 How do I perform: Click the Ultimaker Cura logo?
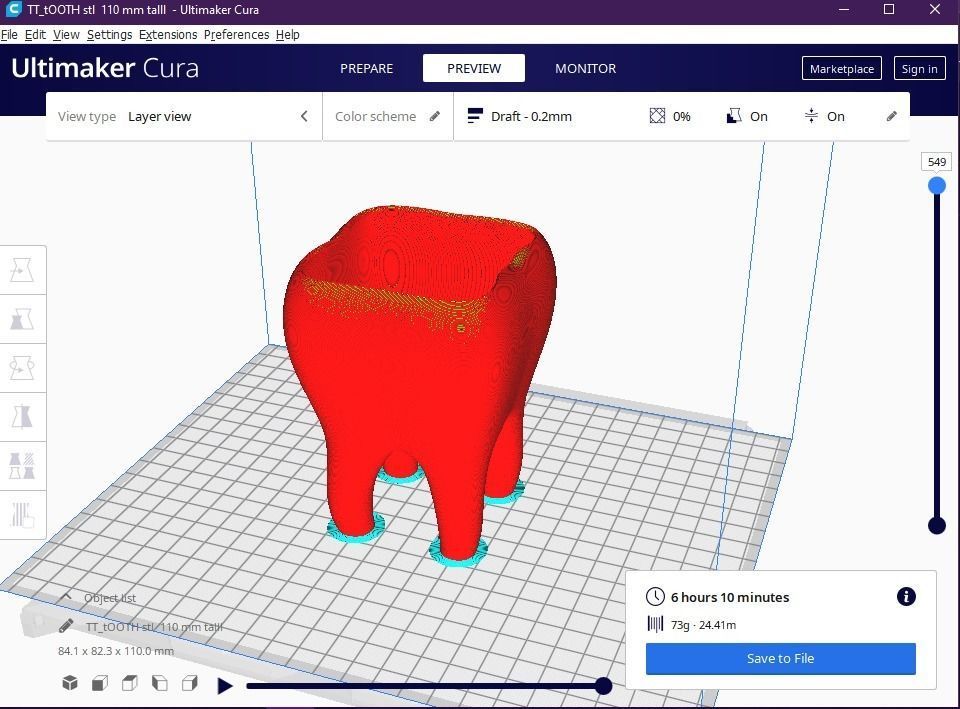(105, 68)
